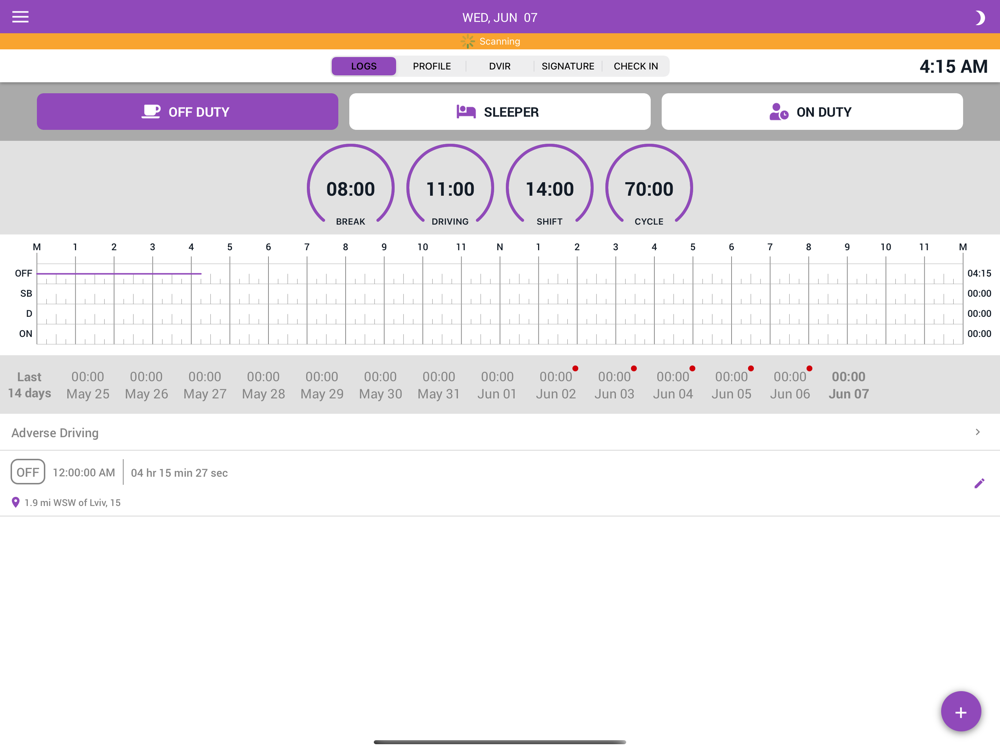
Task: Tap the 4:15 AM clock text
Action: 953,66
